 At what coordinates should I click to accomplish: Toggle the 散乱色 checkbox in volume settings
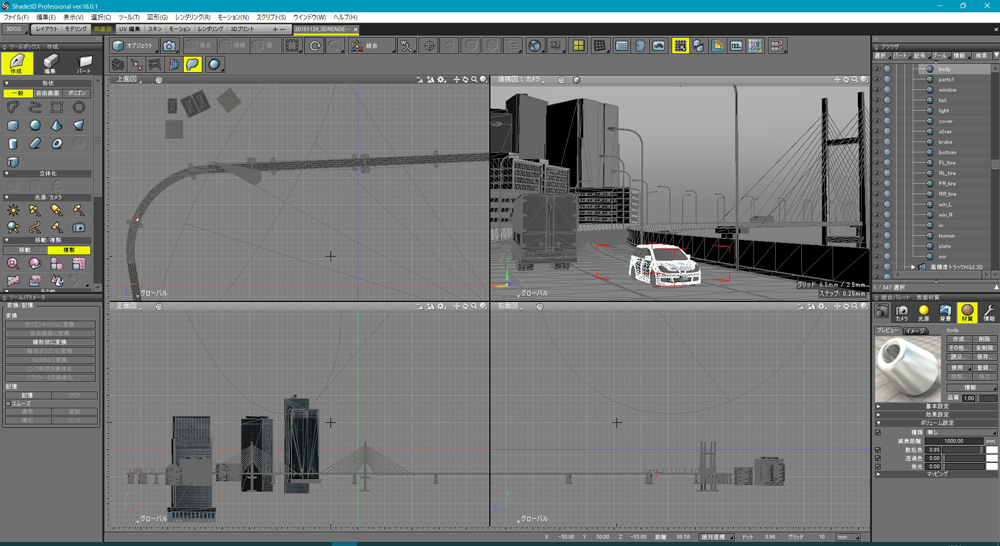[878, 450]
